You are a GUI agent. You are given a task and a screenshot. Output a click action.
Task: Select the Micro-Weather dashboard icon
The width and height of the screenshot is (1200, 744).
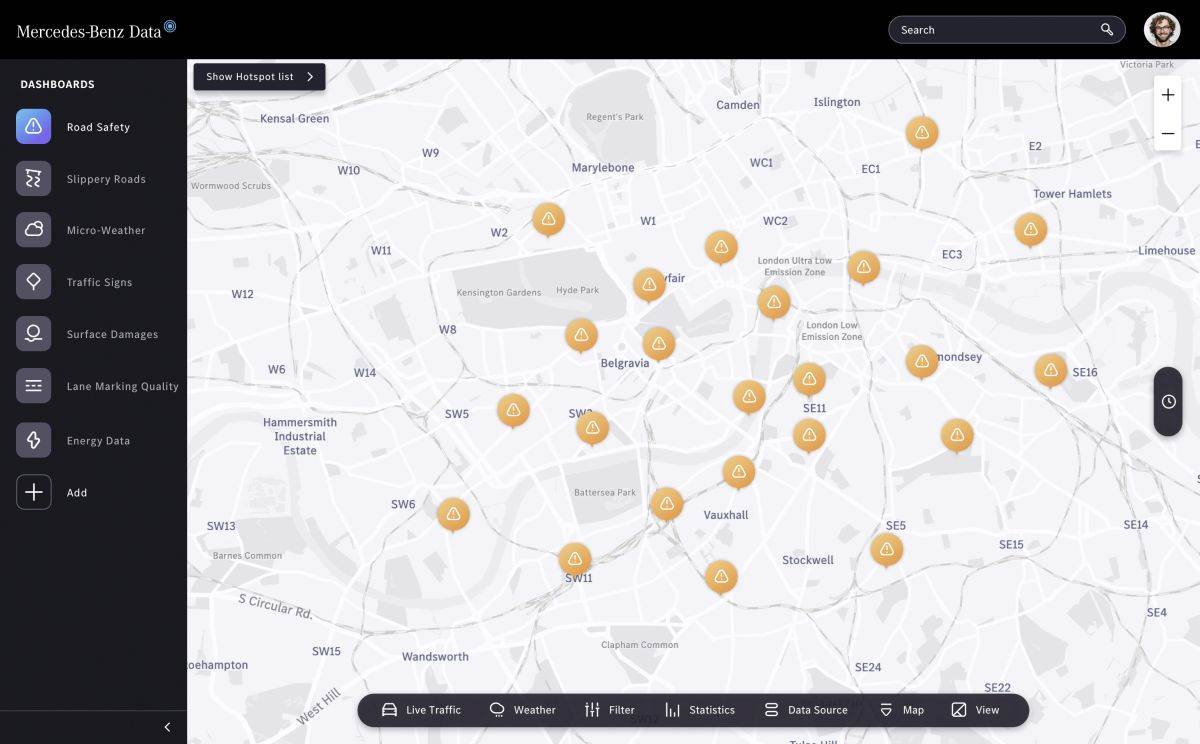click(33, 230)
